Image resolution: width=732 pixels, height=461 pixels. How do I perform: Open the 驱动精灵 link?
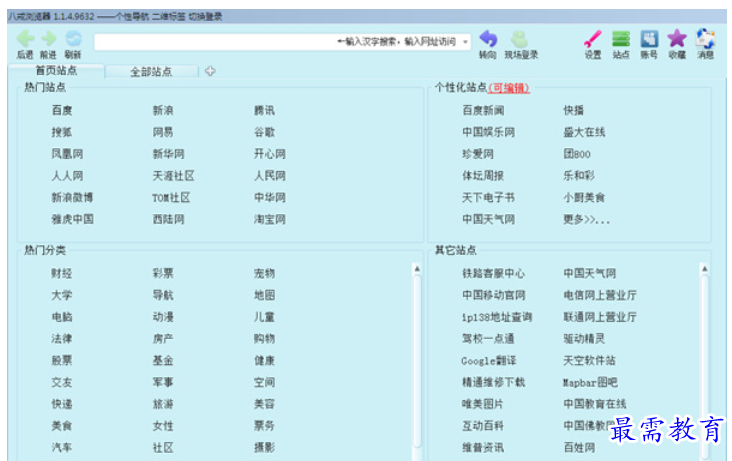[584, 339]
